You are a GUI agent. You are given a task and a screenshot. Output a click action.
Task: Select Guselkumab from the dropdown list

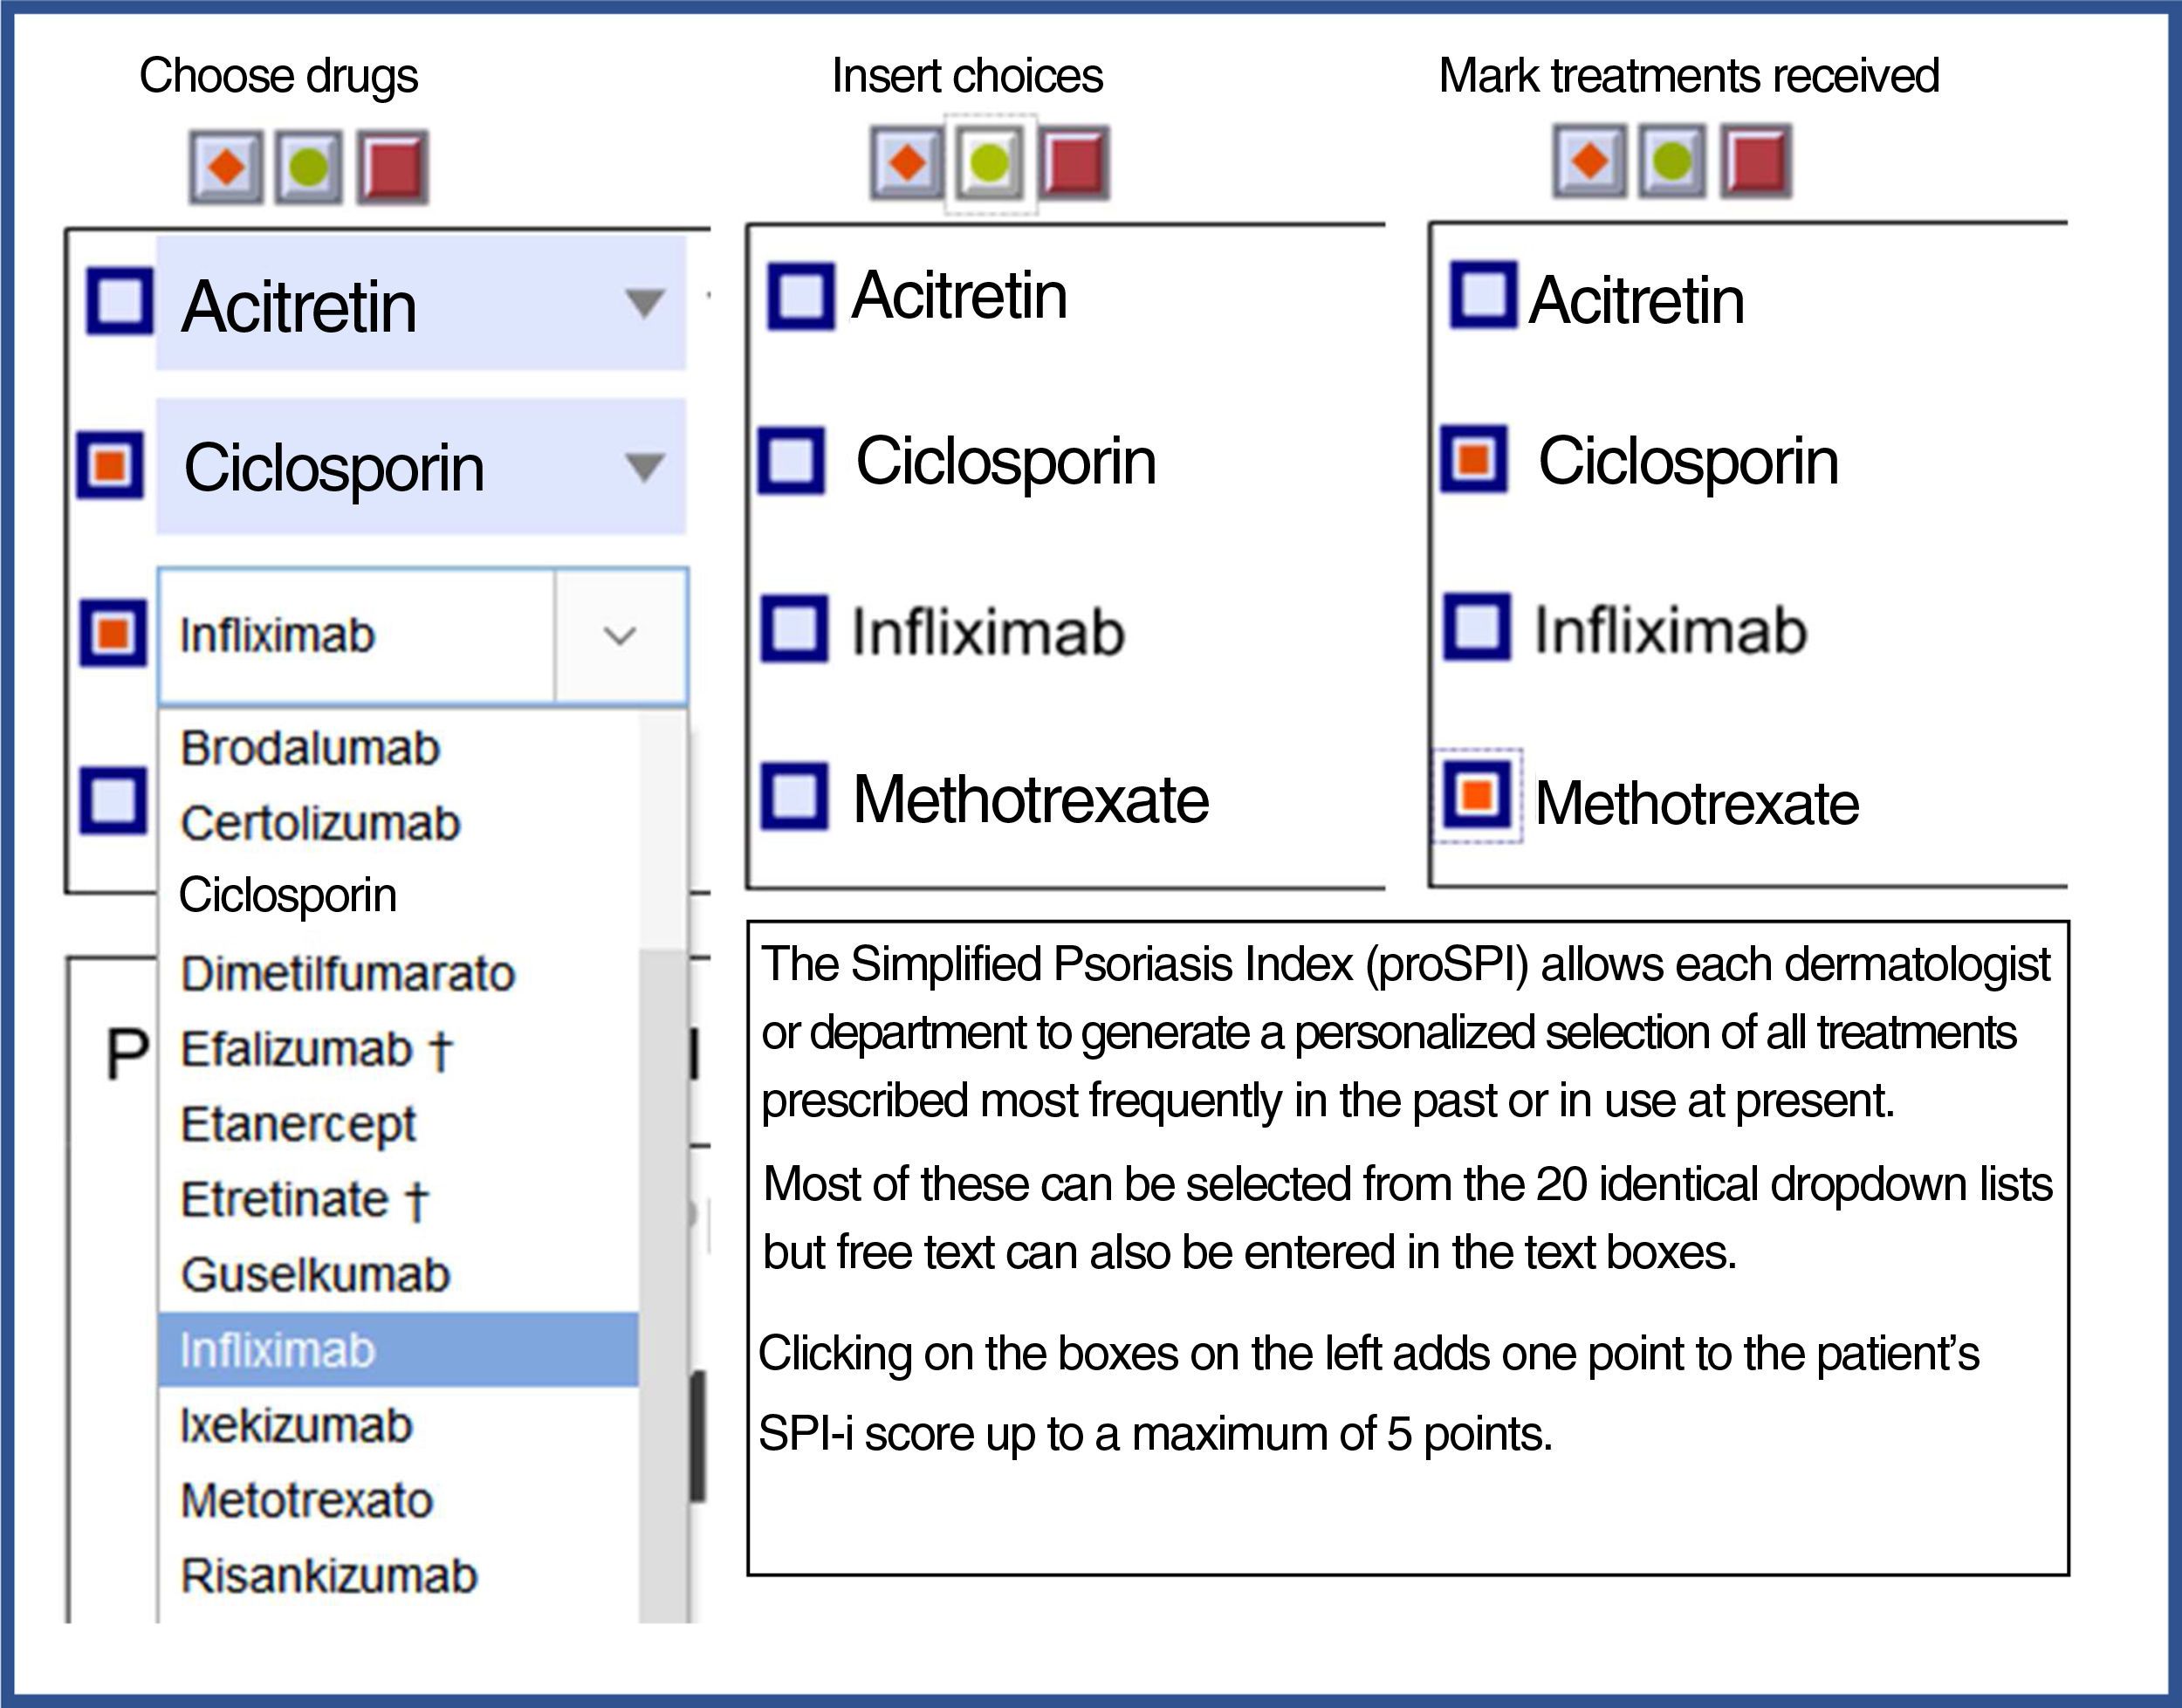pyautogui.click(x=315, y=1275)
